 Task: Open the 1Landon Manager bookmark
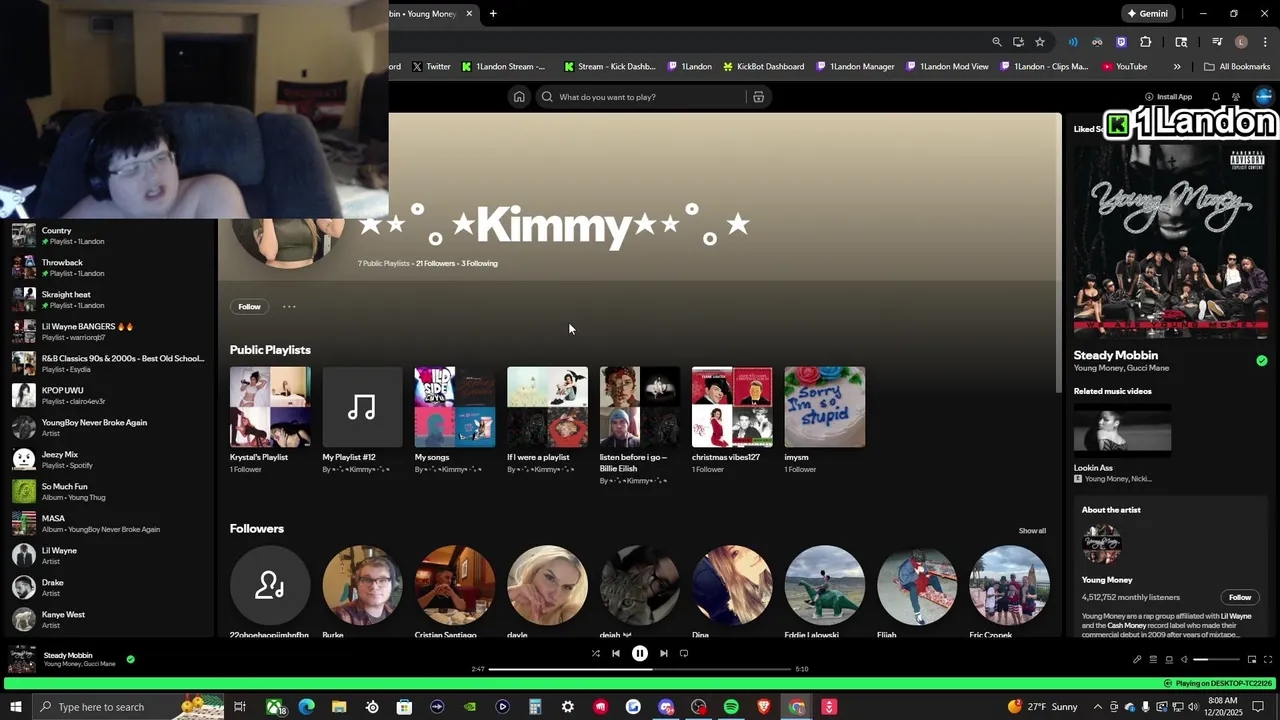tap(855, 67)
